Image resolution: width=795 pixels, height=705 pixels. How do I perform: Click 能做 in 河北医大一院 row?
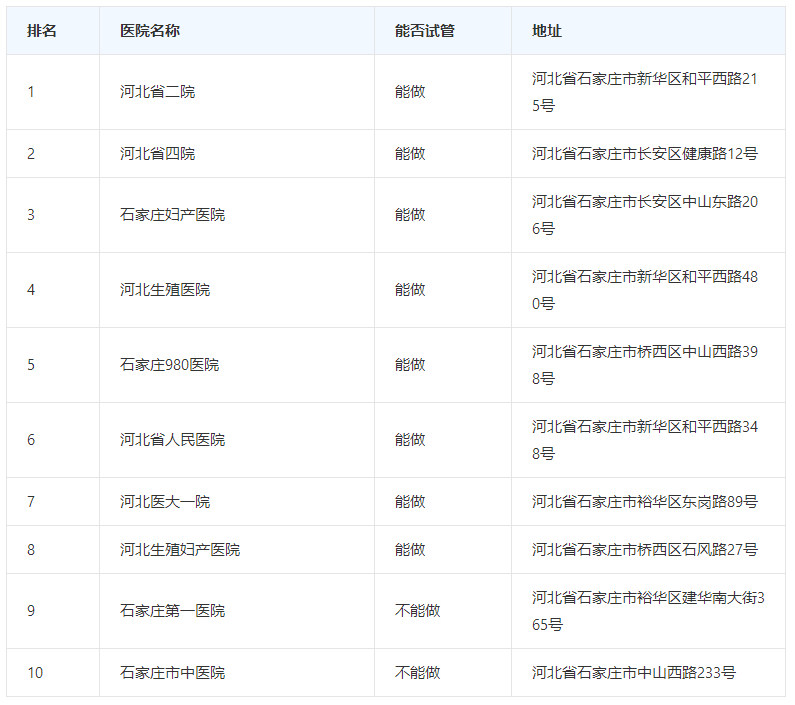click(410, 502)
